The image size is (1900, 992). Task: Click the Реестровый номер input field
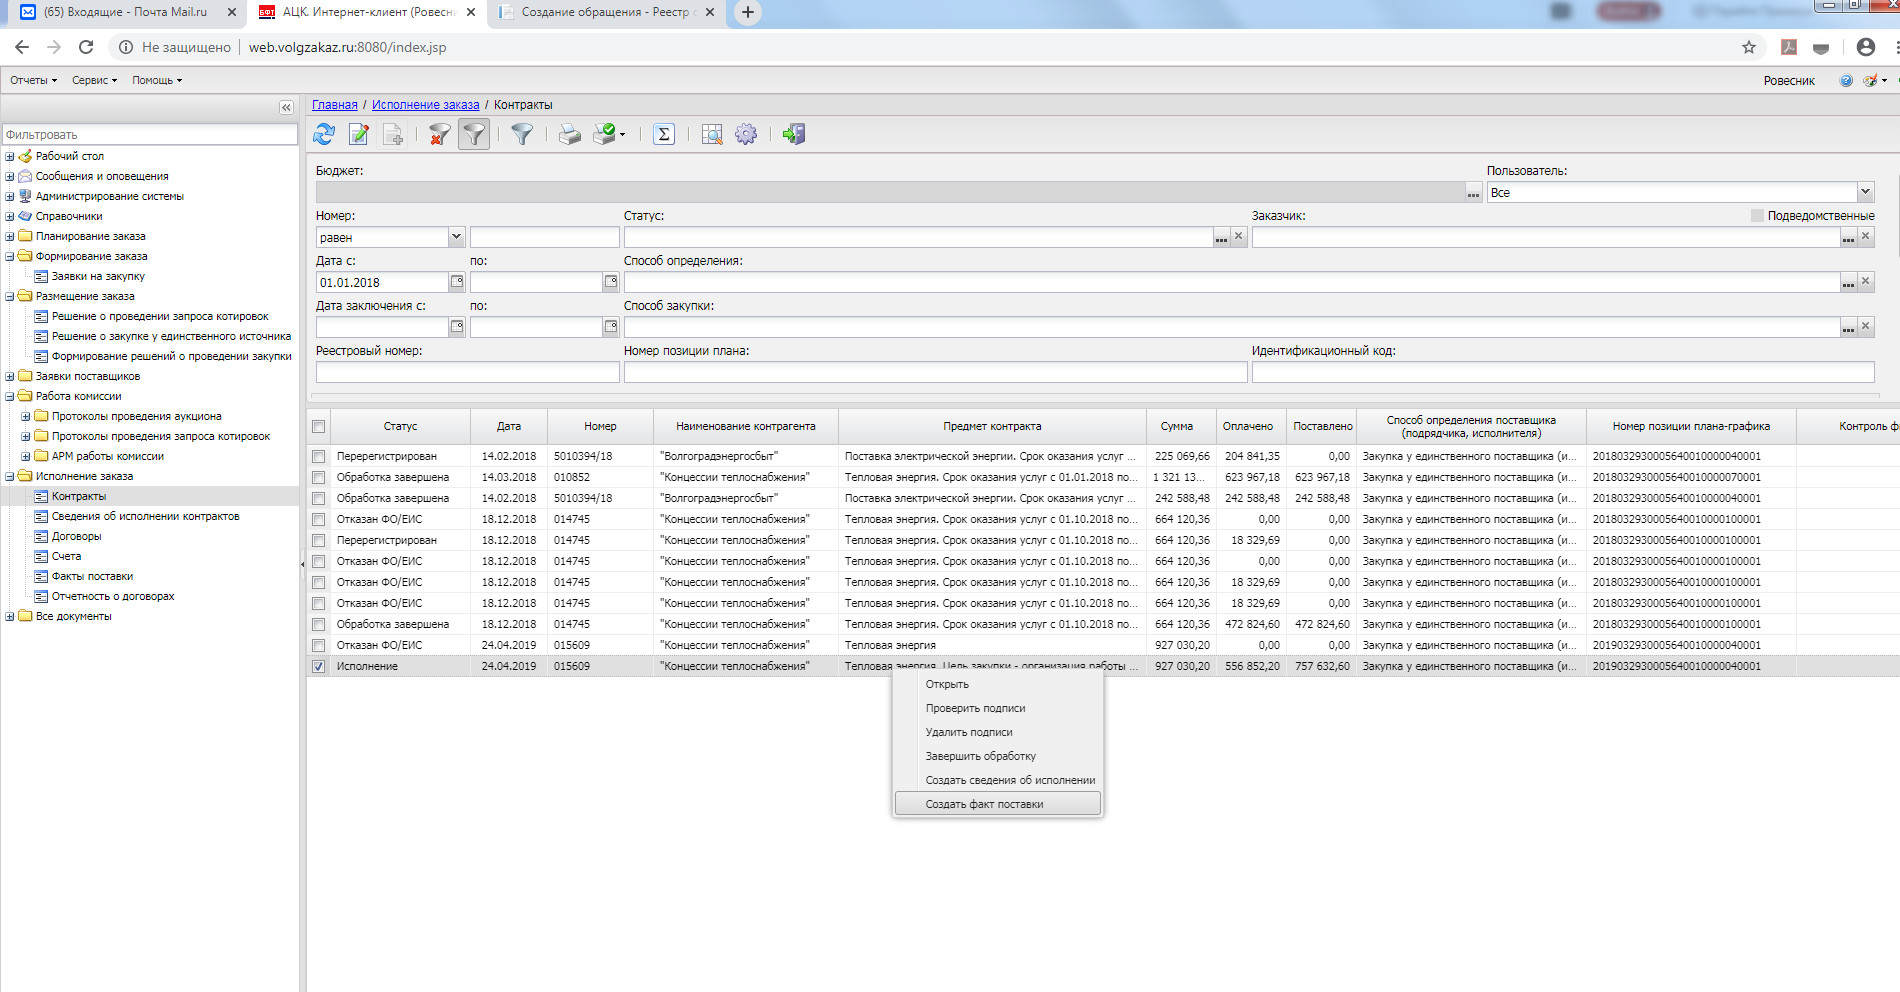click(x=467, y=372)
